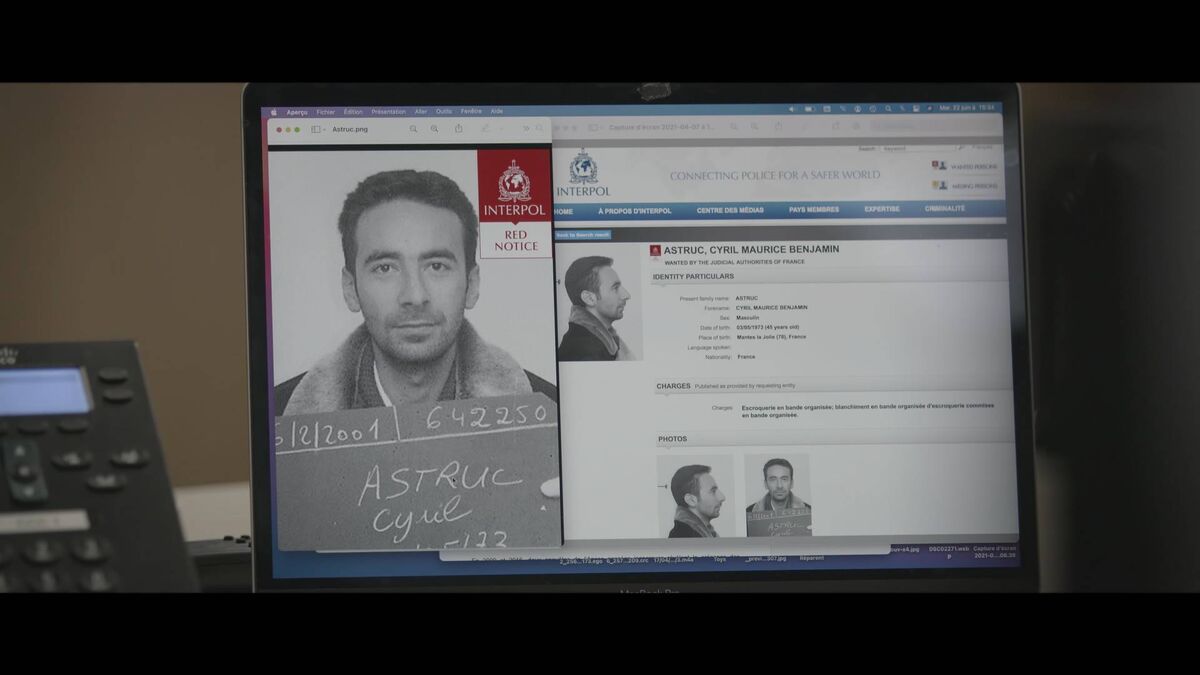The height and width of the screenshot is (675, 1200).
Task: Select the Centre des Médias tab
Action: (729, 210)
